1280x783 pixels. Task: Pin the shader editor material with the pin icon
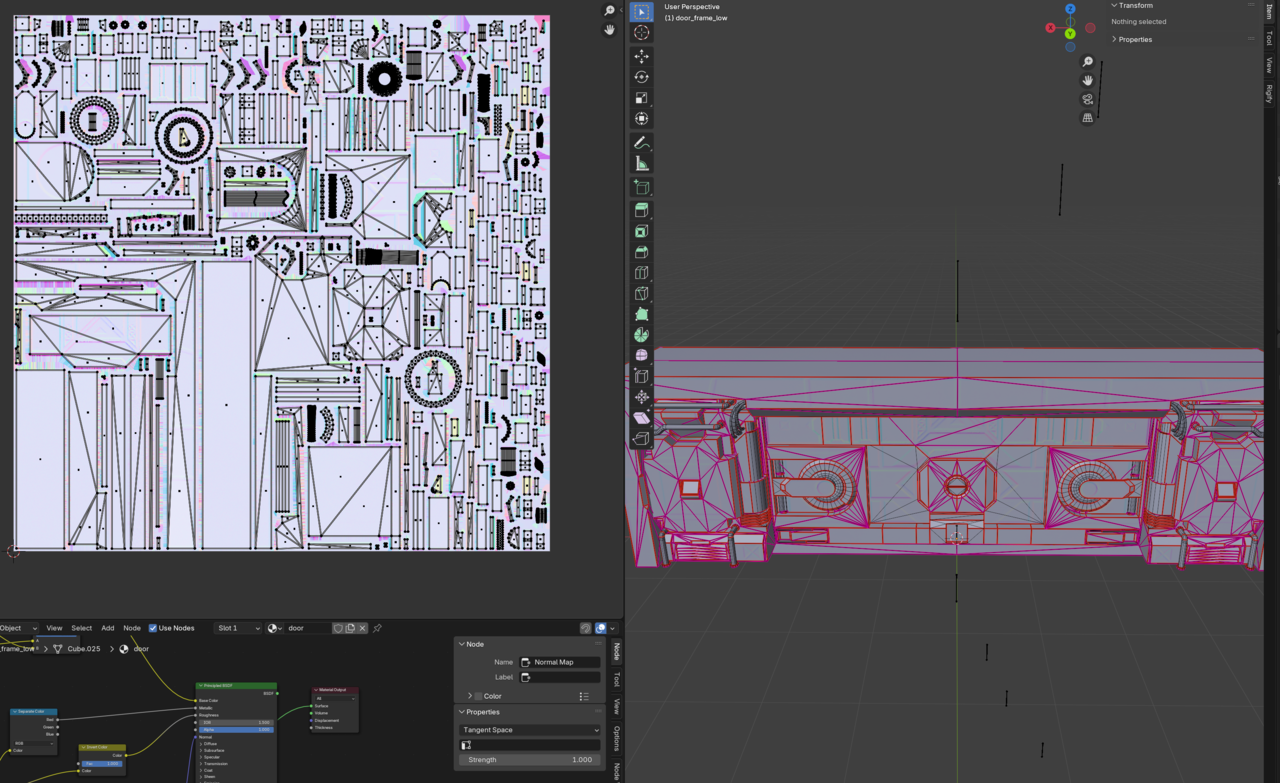tap(377, 628)
